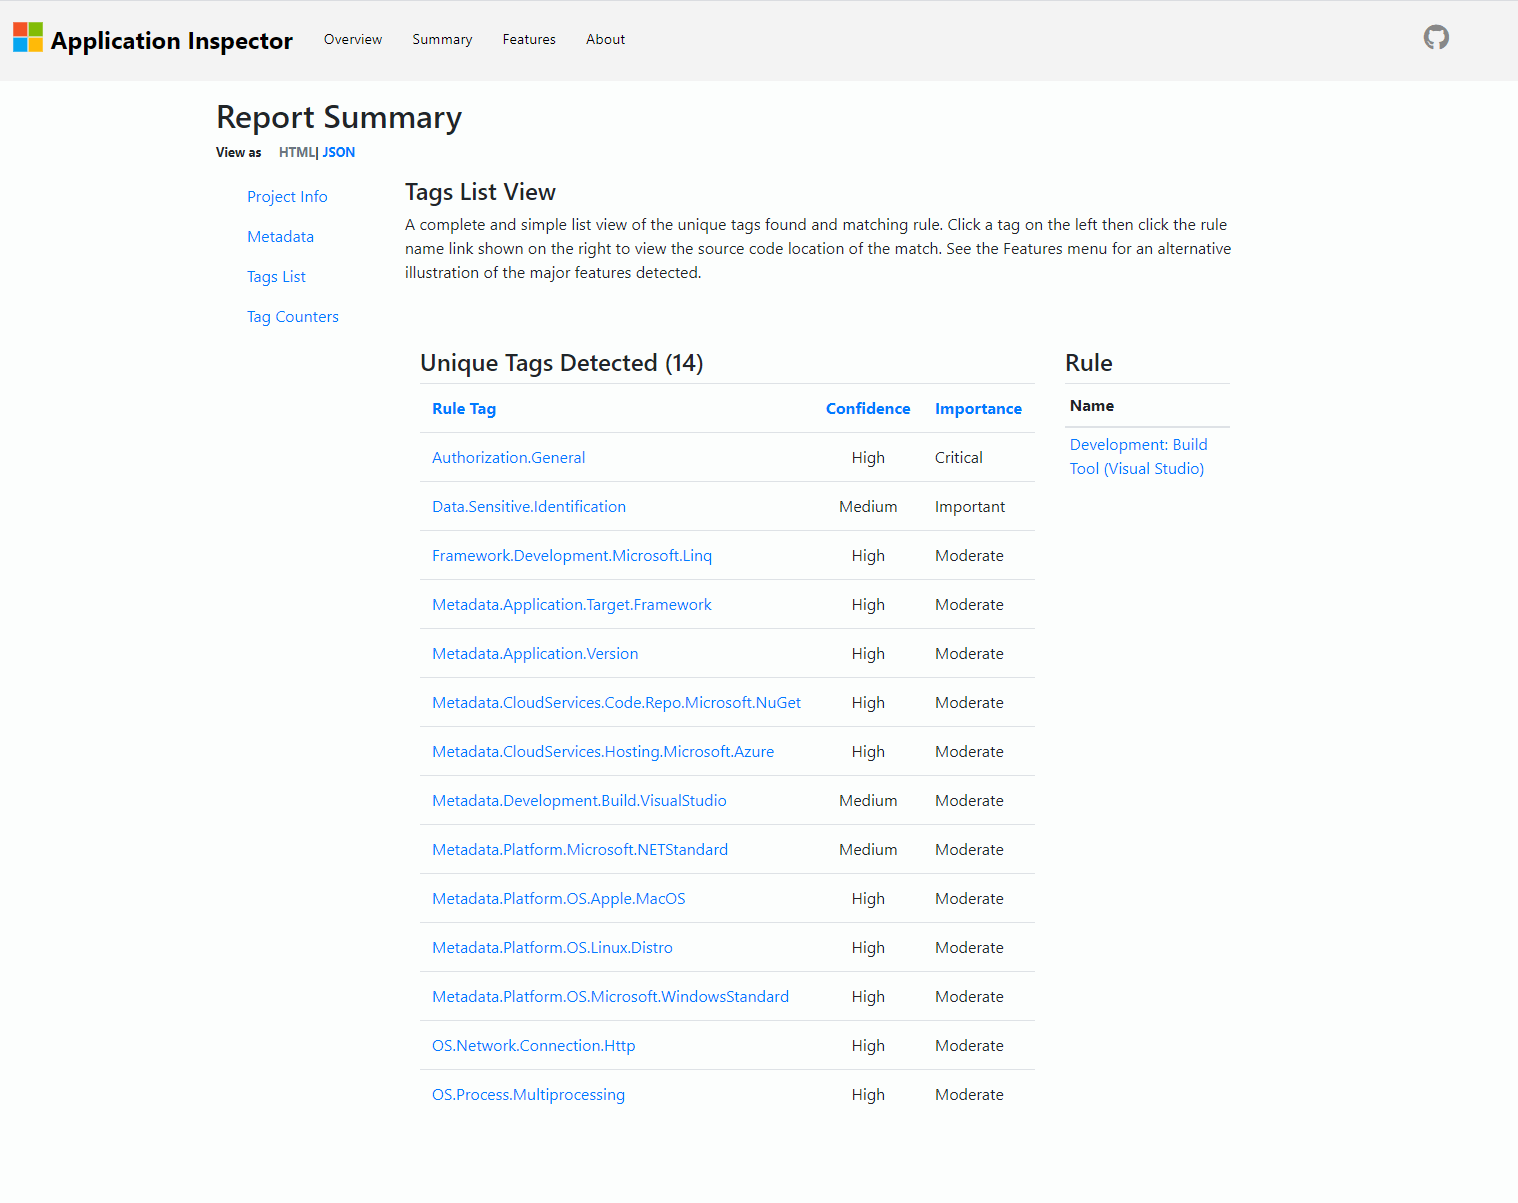
Task: Sort tags by Confidence column
Action: click(x=867, y=409)
